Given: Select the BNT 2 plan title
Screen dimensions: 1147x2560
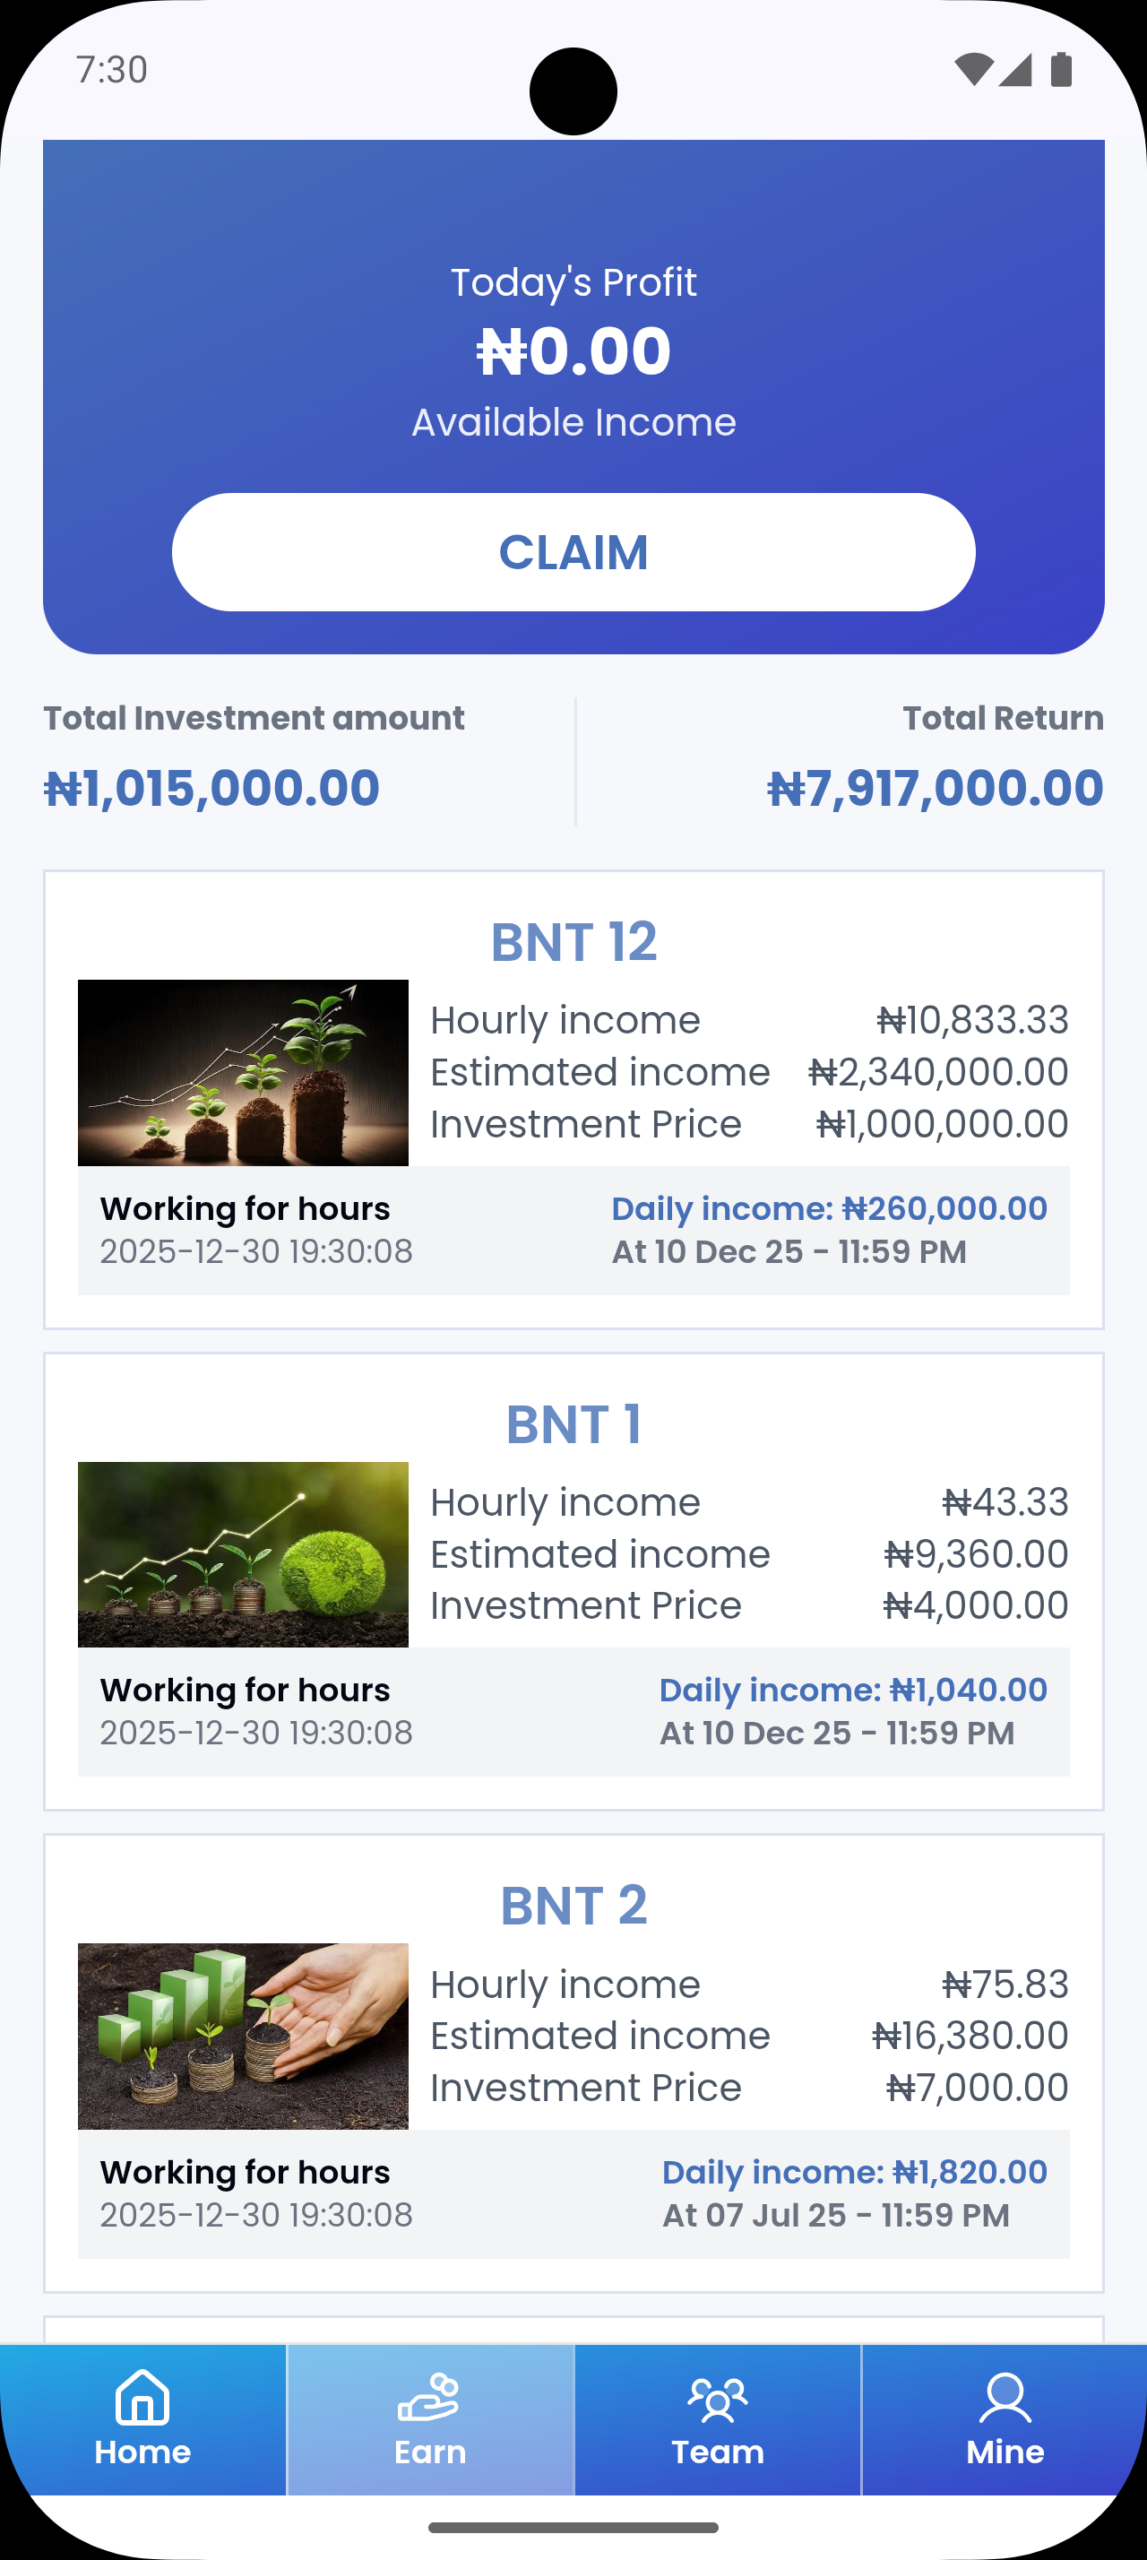Looking at the screenshot, I should coord(573,1905).
